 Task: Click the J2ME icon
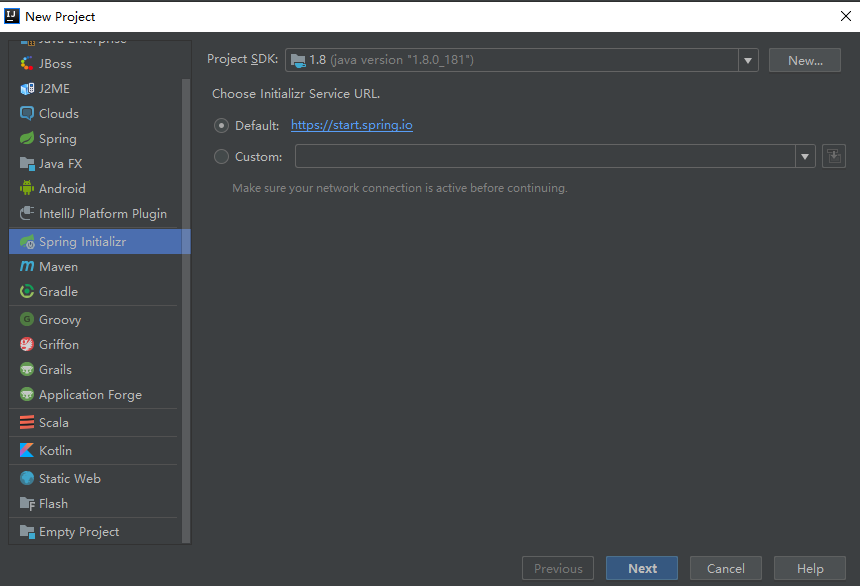click(26, 89)
